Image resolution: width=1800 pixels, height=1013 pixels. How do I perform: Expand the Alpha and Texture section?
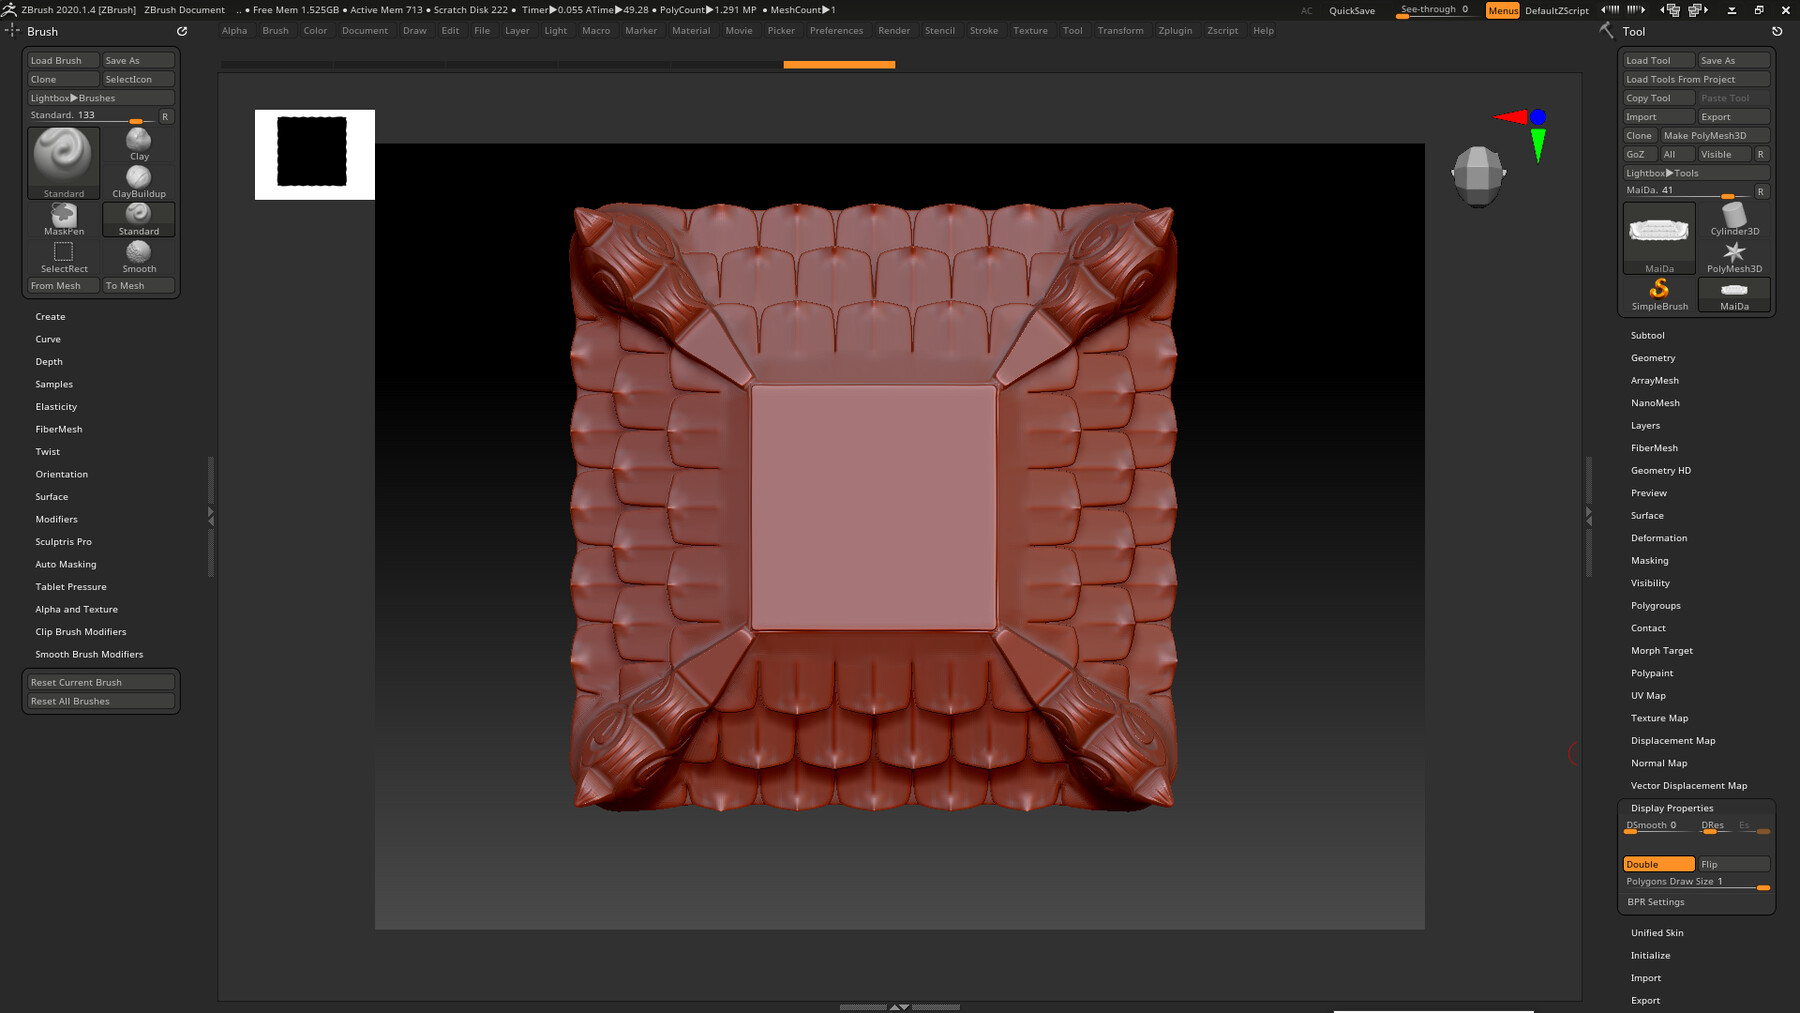76,609
